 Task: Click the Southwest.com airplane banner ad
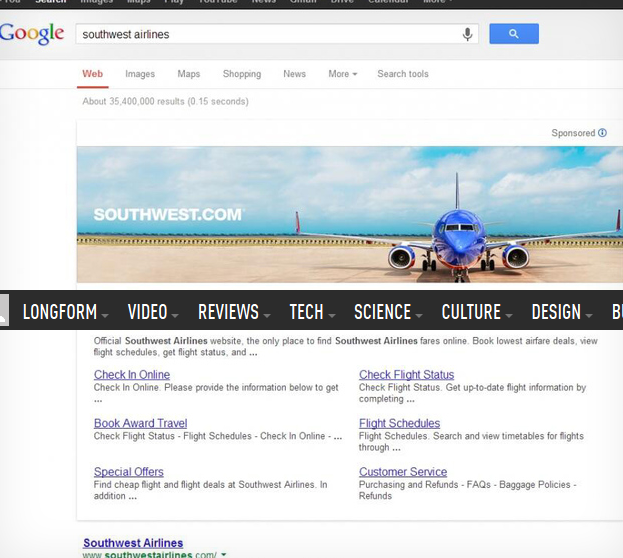coord(350,215)
